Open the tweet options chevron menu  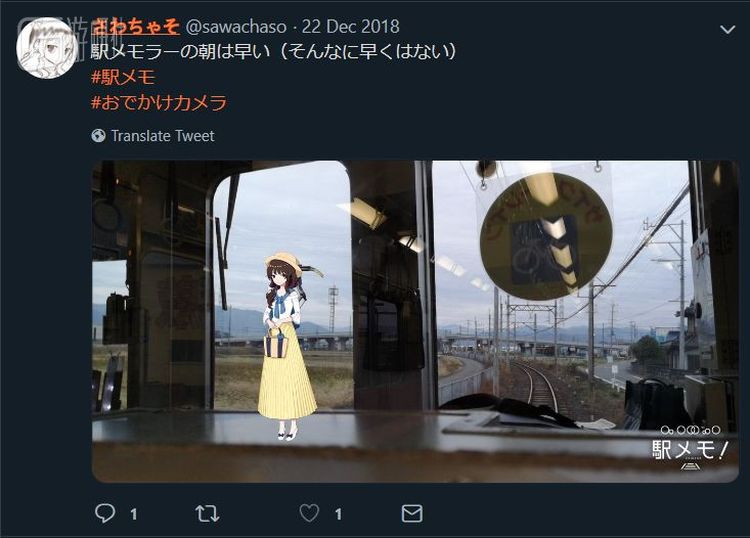tap(728, 30)
